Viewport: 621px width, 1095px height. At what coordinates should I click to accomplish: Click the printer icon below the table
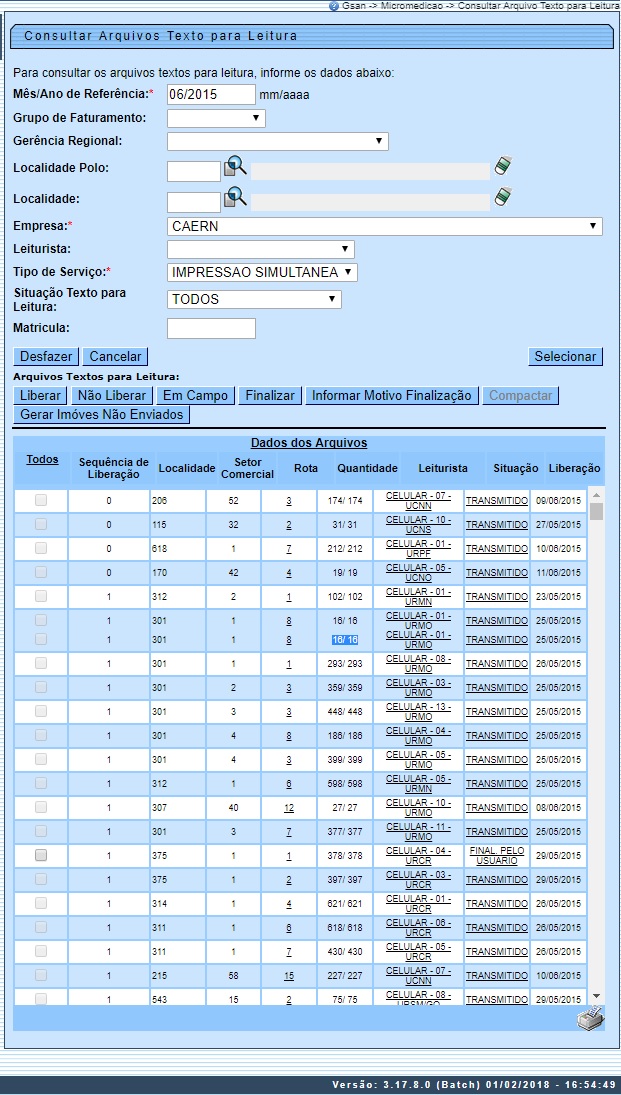[590, 1019]
